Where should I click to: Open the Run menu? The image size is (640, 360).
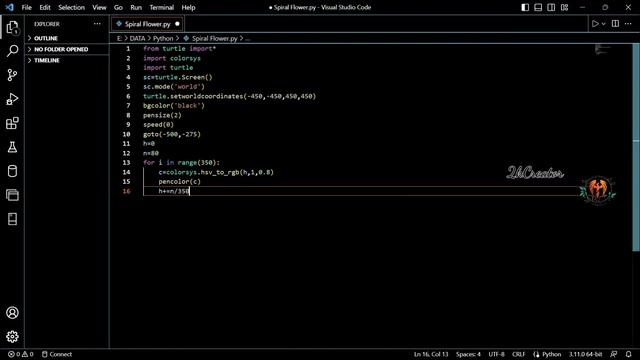tap(136, 7)
